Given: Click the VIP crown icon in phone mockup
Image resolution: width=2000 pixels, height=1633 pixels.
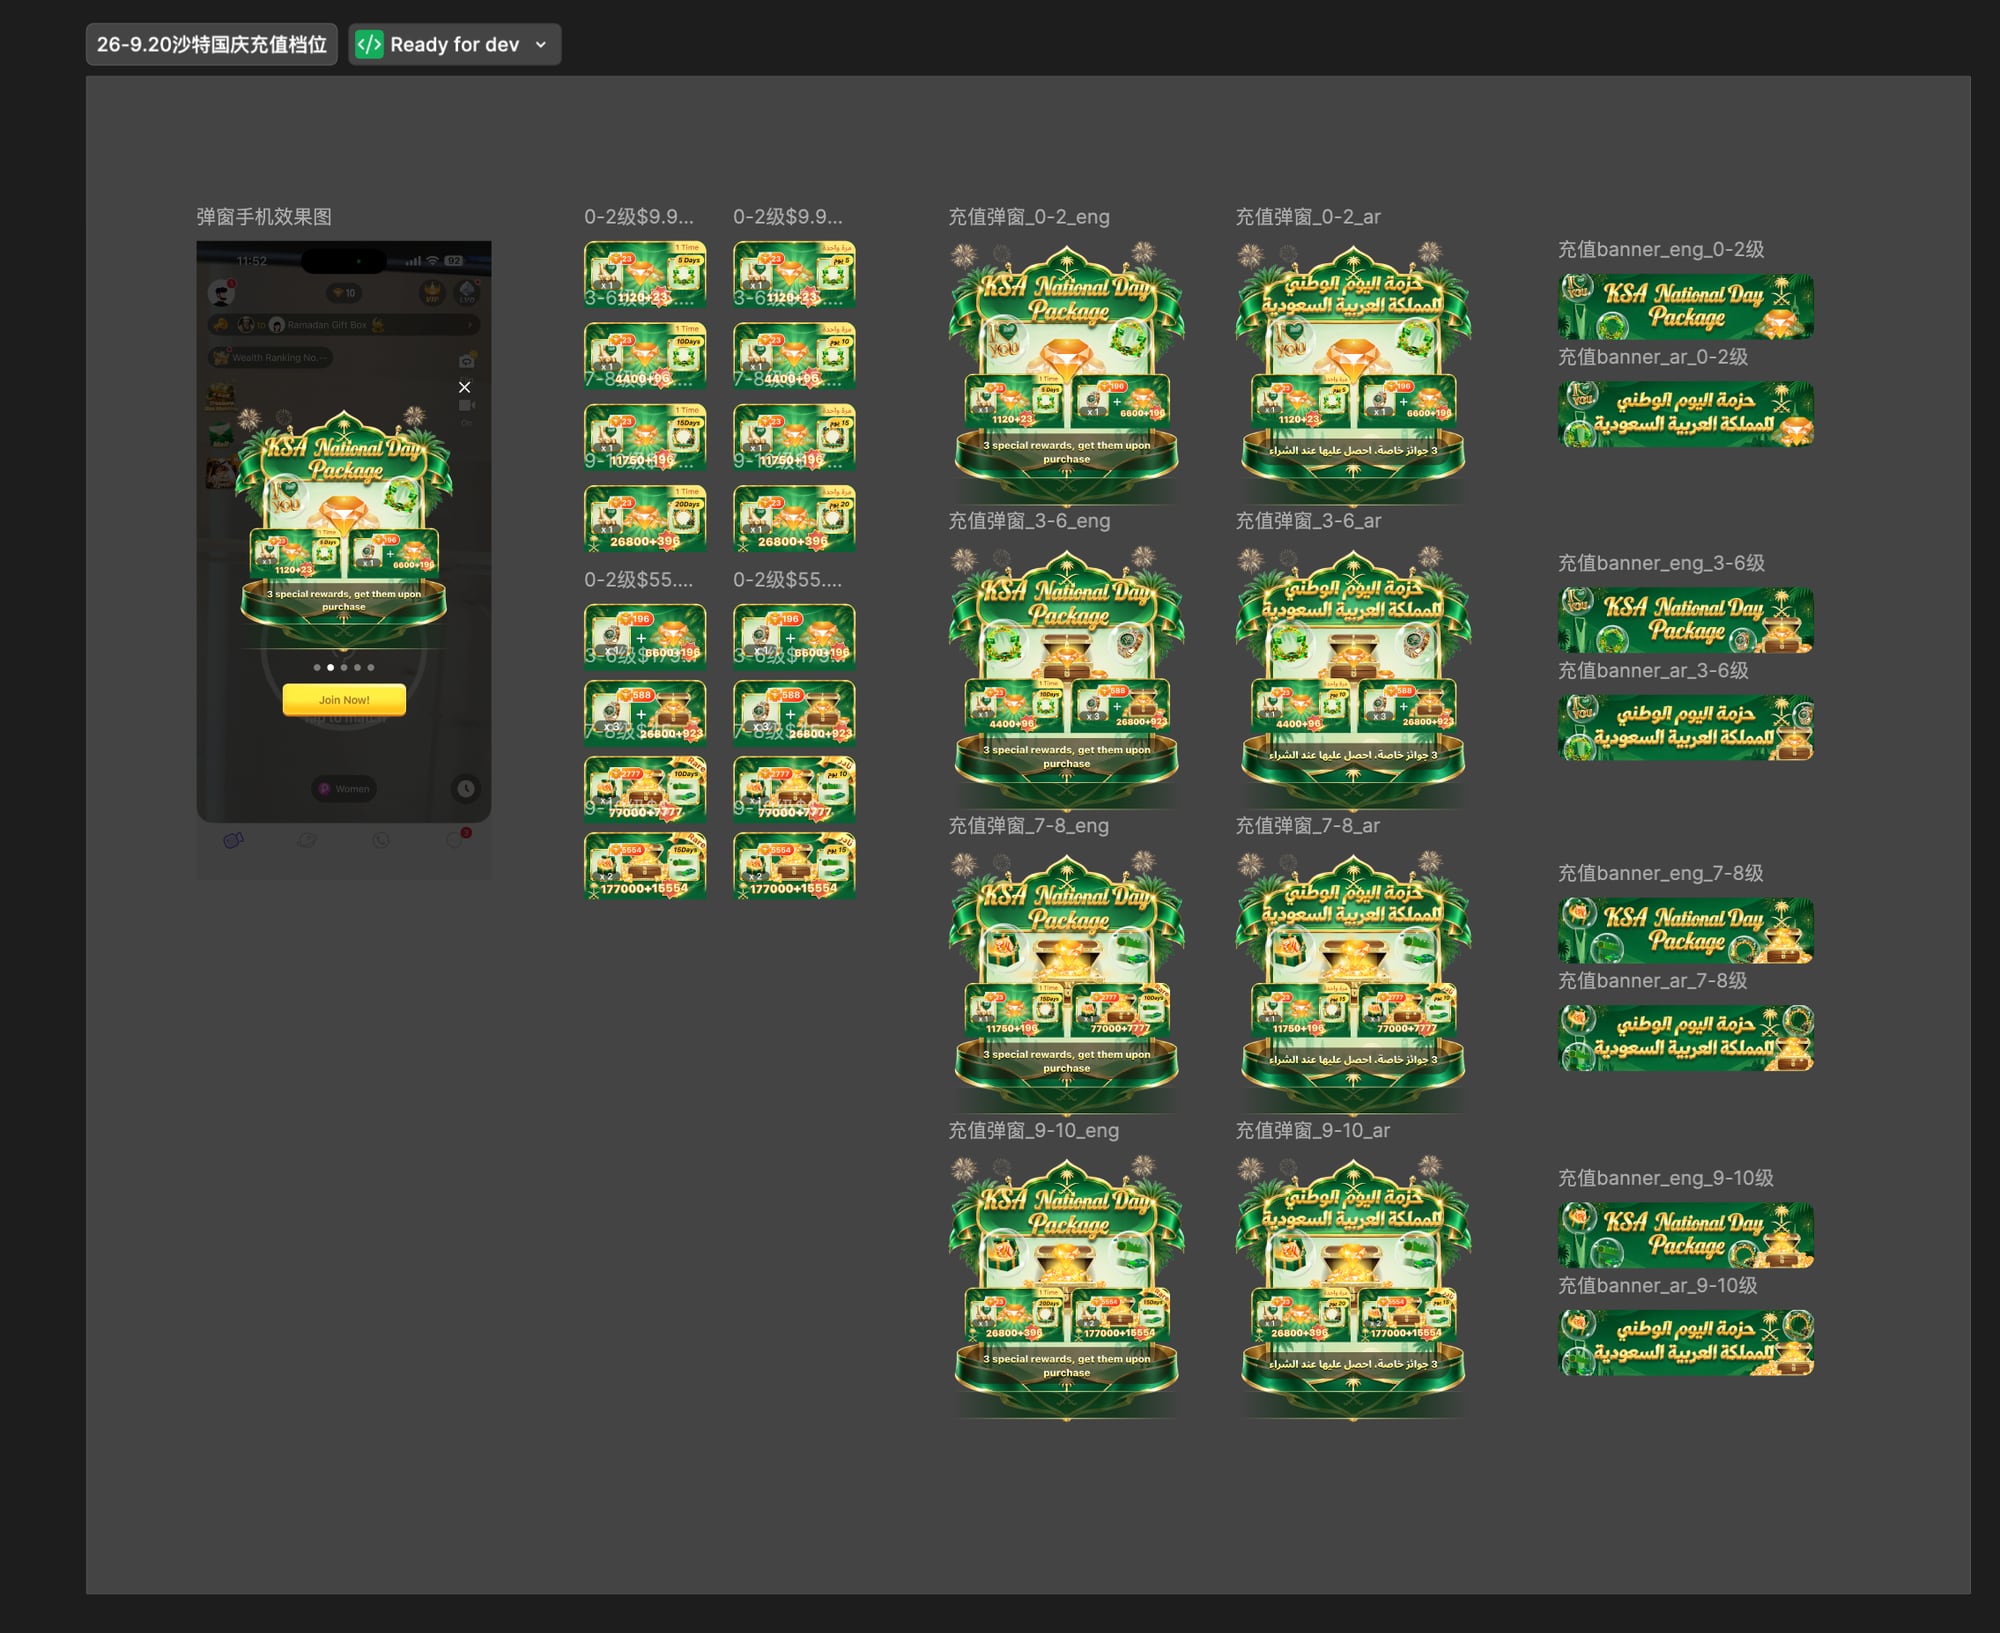Looking at the screenshot, I should tap(432, 293).
